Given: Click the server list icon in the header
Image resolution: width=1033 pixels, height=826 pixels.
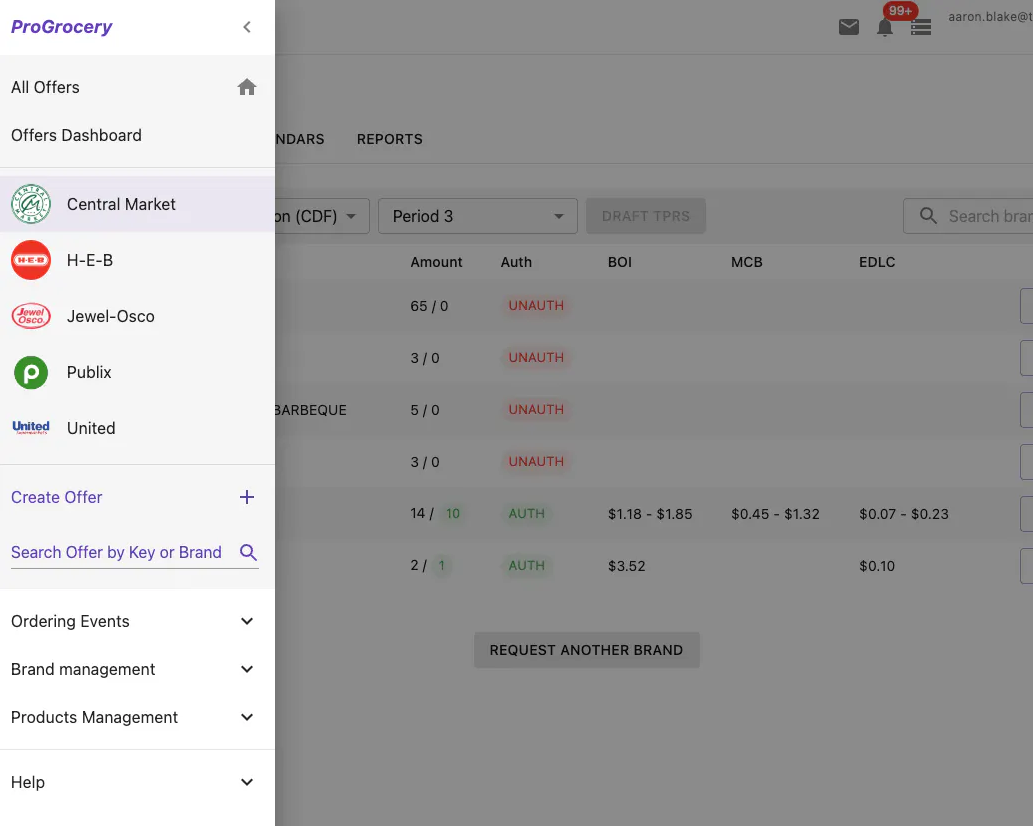Looking at the screenshot, I should point(921,28).
